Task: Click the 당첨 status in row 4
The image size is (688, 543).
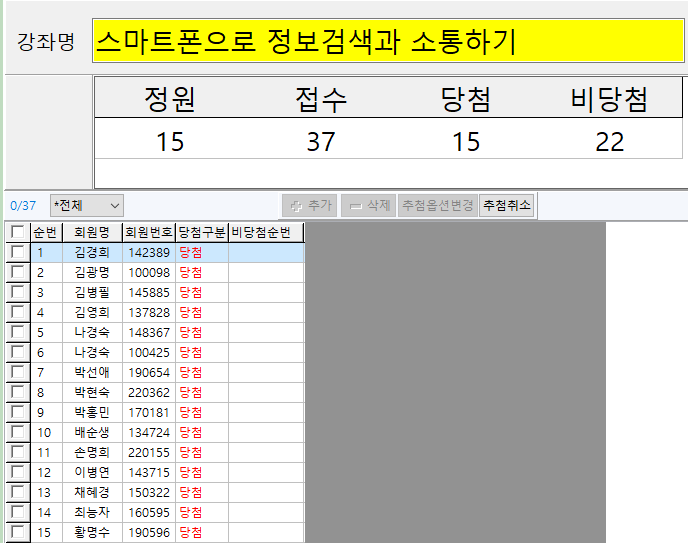Action: pyautogui.click(x=191, y=312)
